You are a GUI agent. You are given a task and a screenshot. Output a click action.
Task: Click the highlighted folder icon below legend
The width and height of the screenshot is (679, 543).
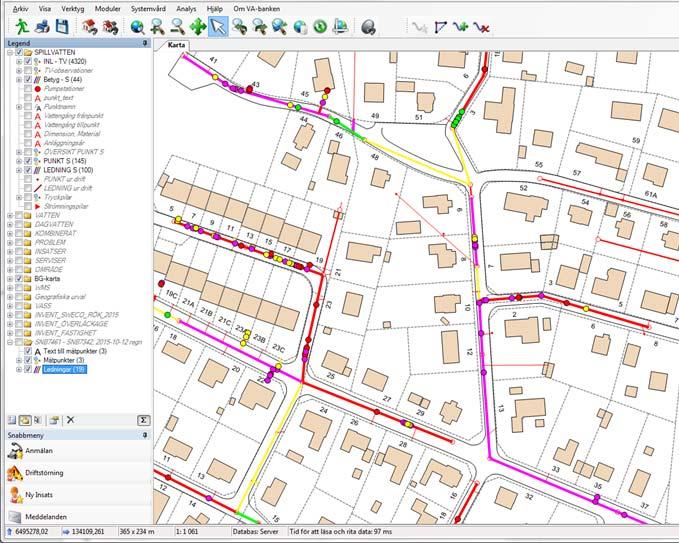[25, 420]
